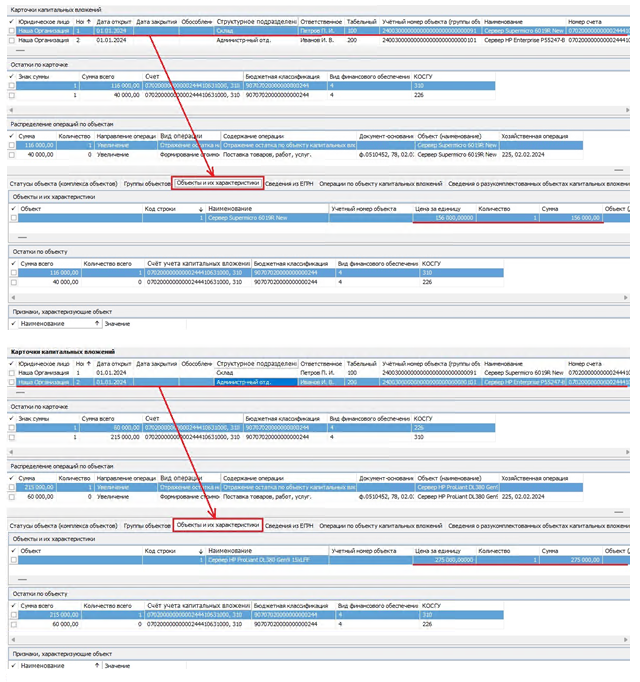Switch to Сведения из ЕГРН tab above HP ProLiant object
The image size is (640, 682).
click(291, 524)
